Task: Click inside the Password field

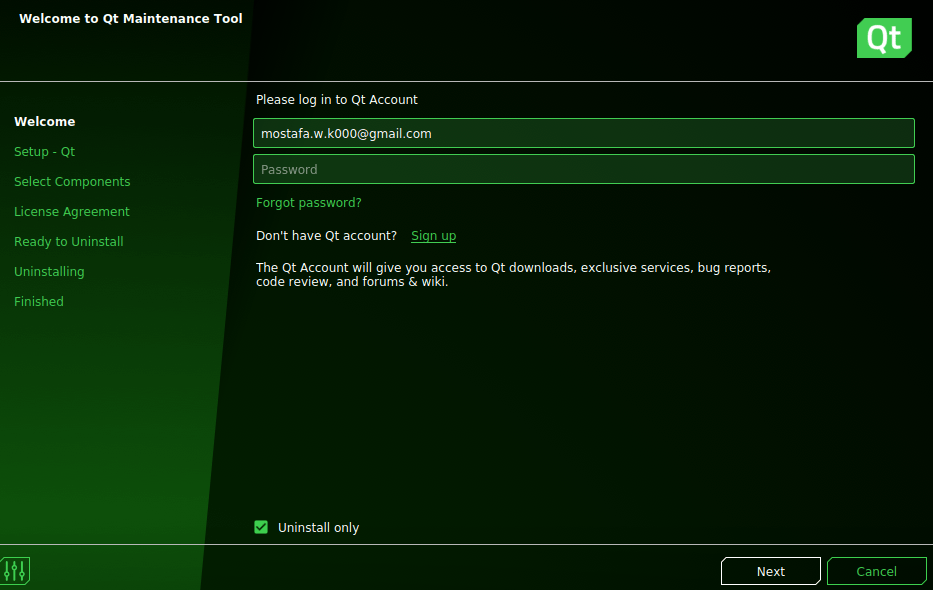Action: pyautogui.click(x=584, y=169)
